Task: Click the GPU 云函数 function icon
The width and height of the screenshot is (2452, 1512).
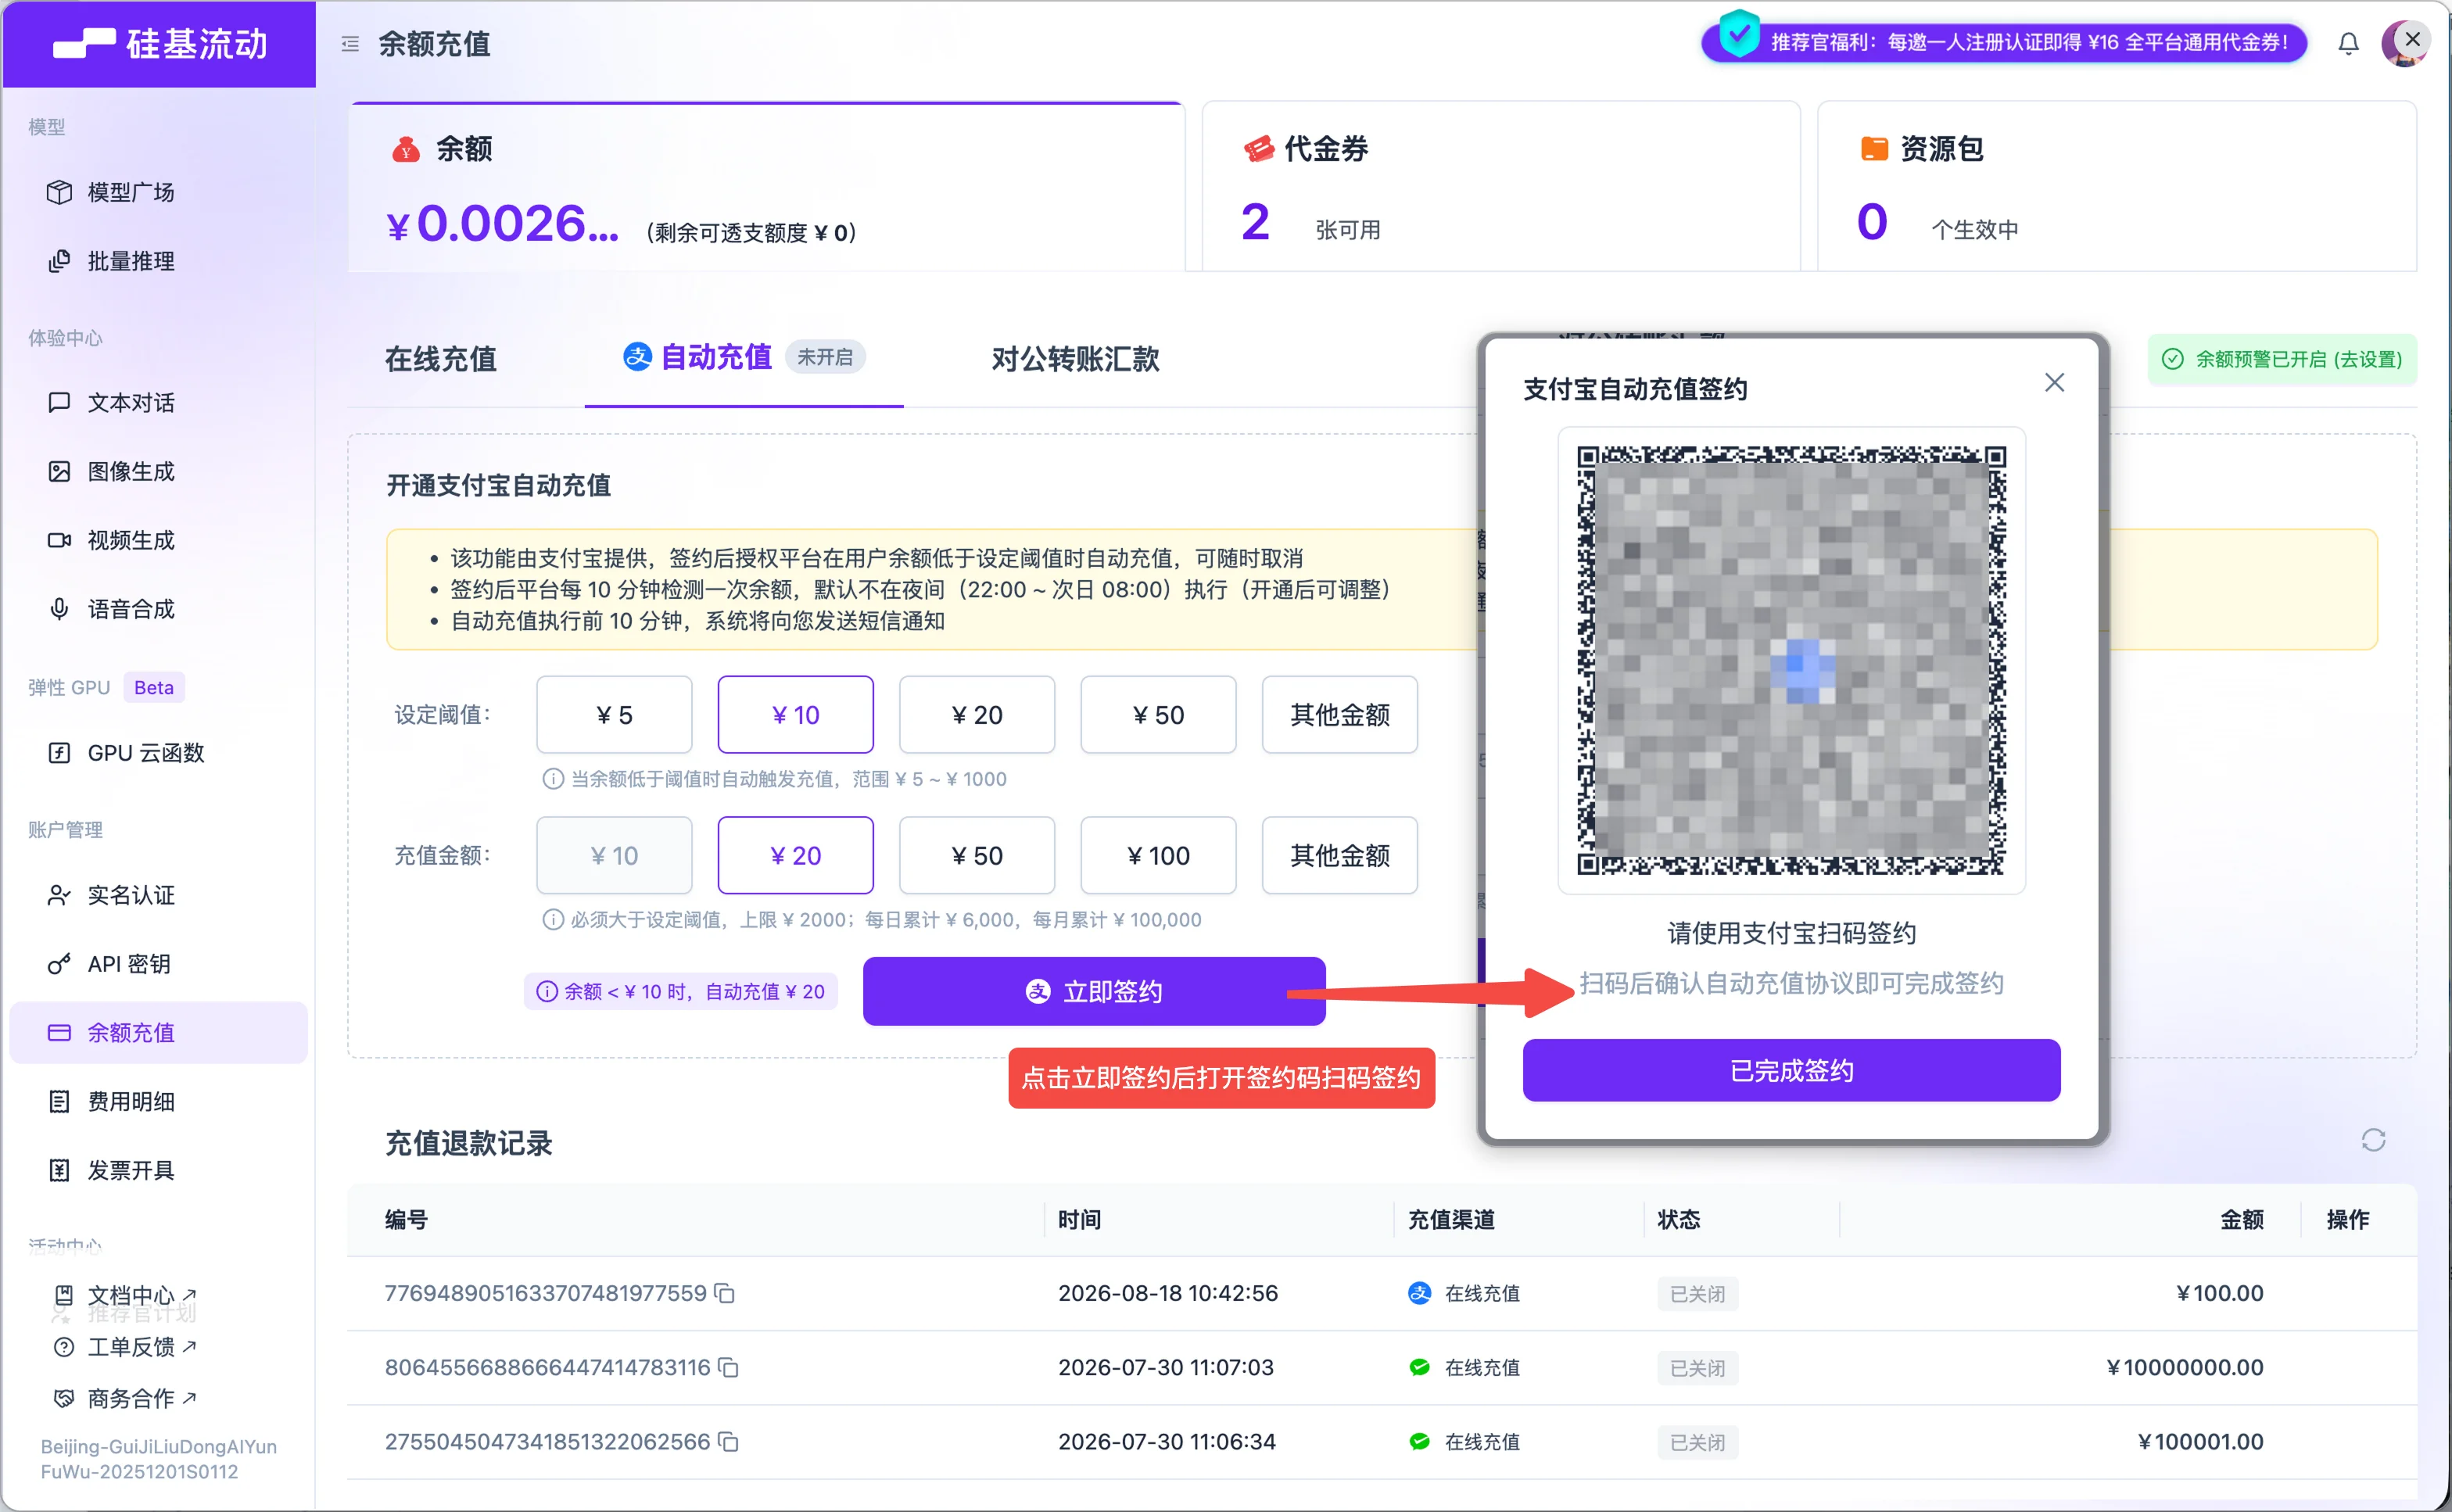Action: [59, 752]
